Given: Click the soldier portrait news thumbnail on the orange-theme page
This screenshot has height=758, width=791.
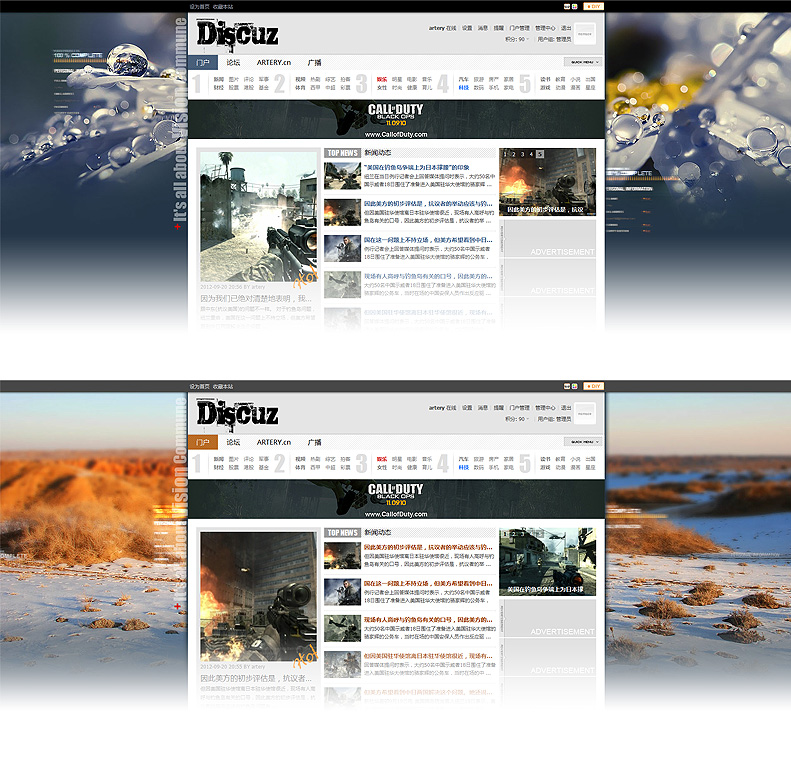Looking at the screenshot, I should pyautogui.click(x=342, y=592).
